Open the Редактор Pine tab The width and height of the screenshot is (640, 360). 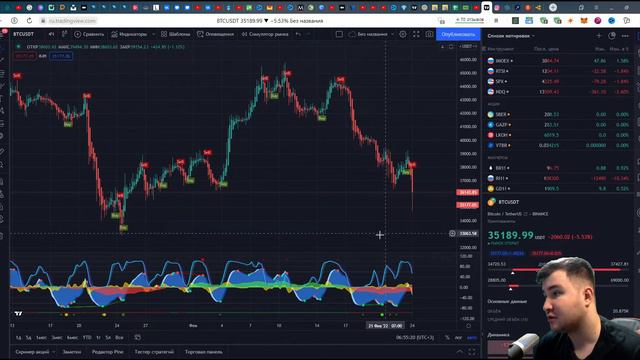pyautogui.click(x=107, y=351)
